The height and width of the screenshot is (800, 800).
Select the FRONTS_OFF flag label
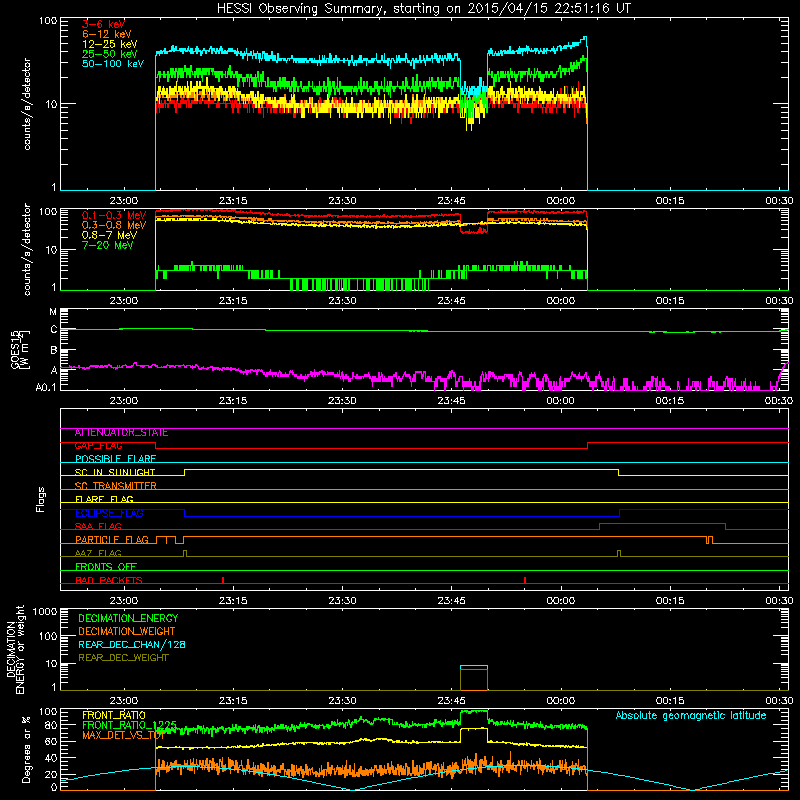[106, 567]
